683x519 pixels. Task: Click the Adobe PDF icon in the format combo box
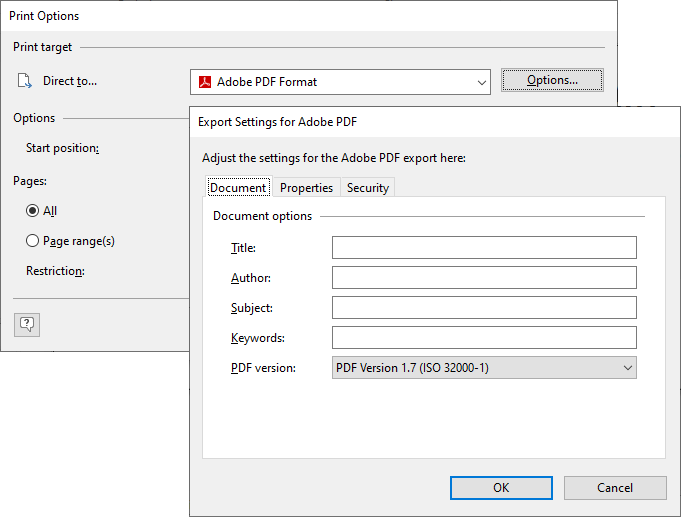[x=205, y=82]
